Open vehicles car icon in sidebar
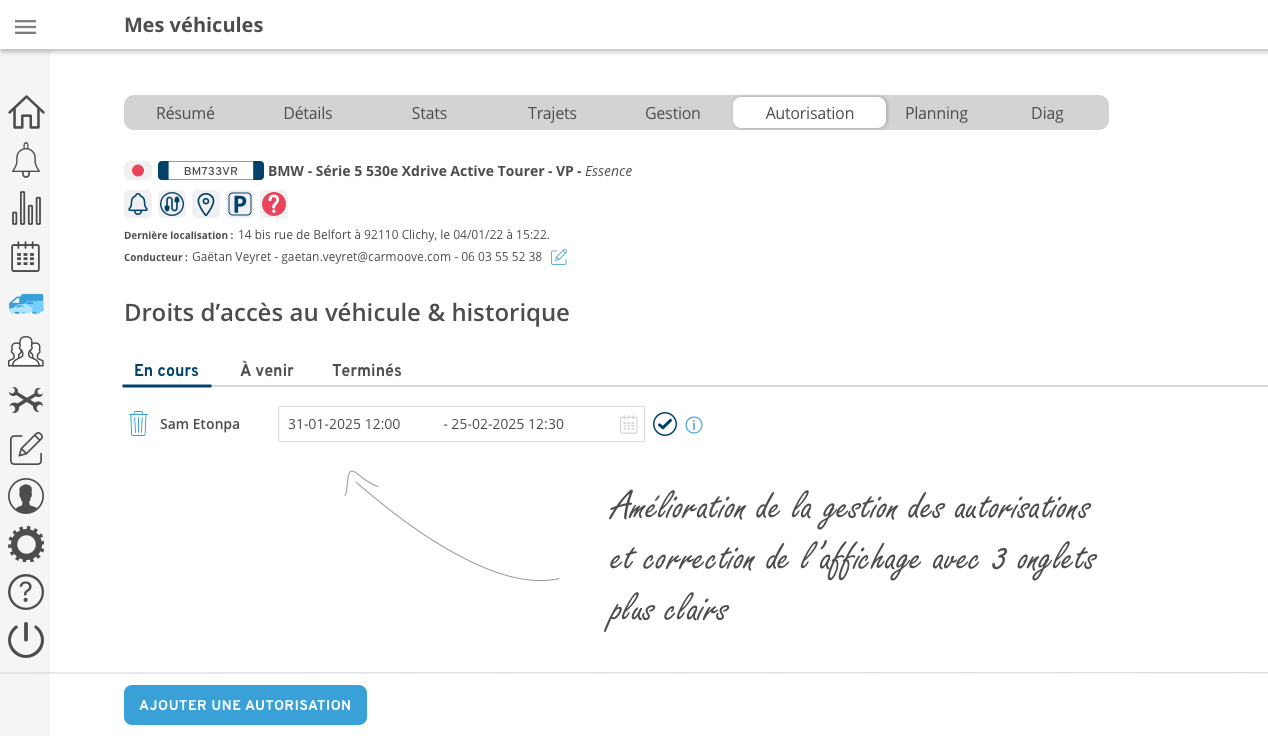Viewport: 1268px width, 736px height. [26, 305]
